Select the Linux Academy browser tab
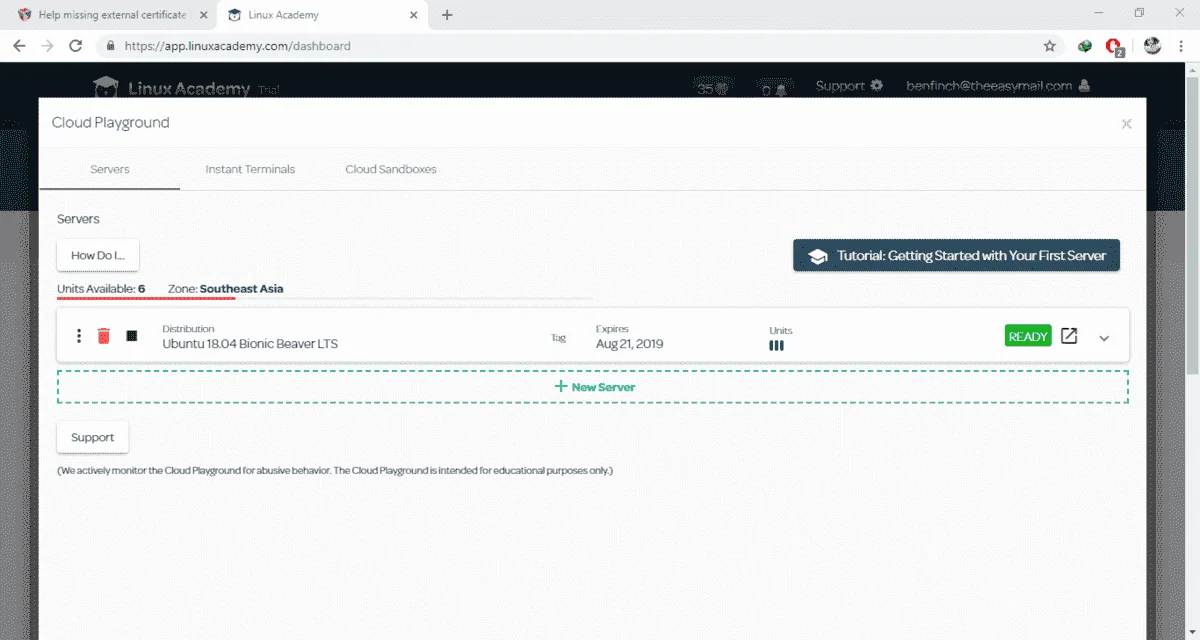This screenshot has height=640, width=1200. click(322, 15)
